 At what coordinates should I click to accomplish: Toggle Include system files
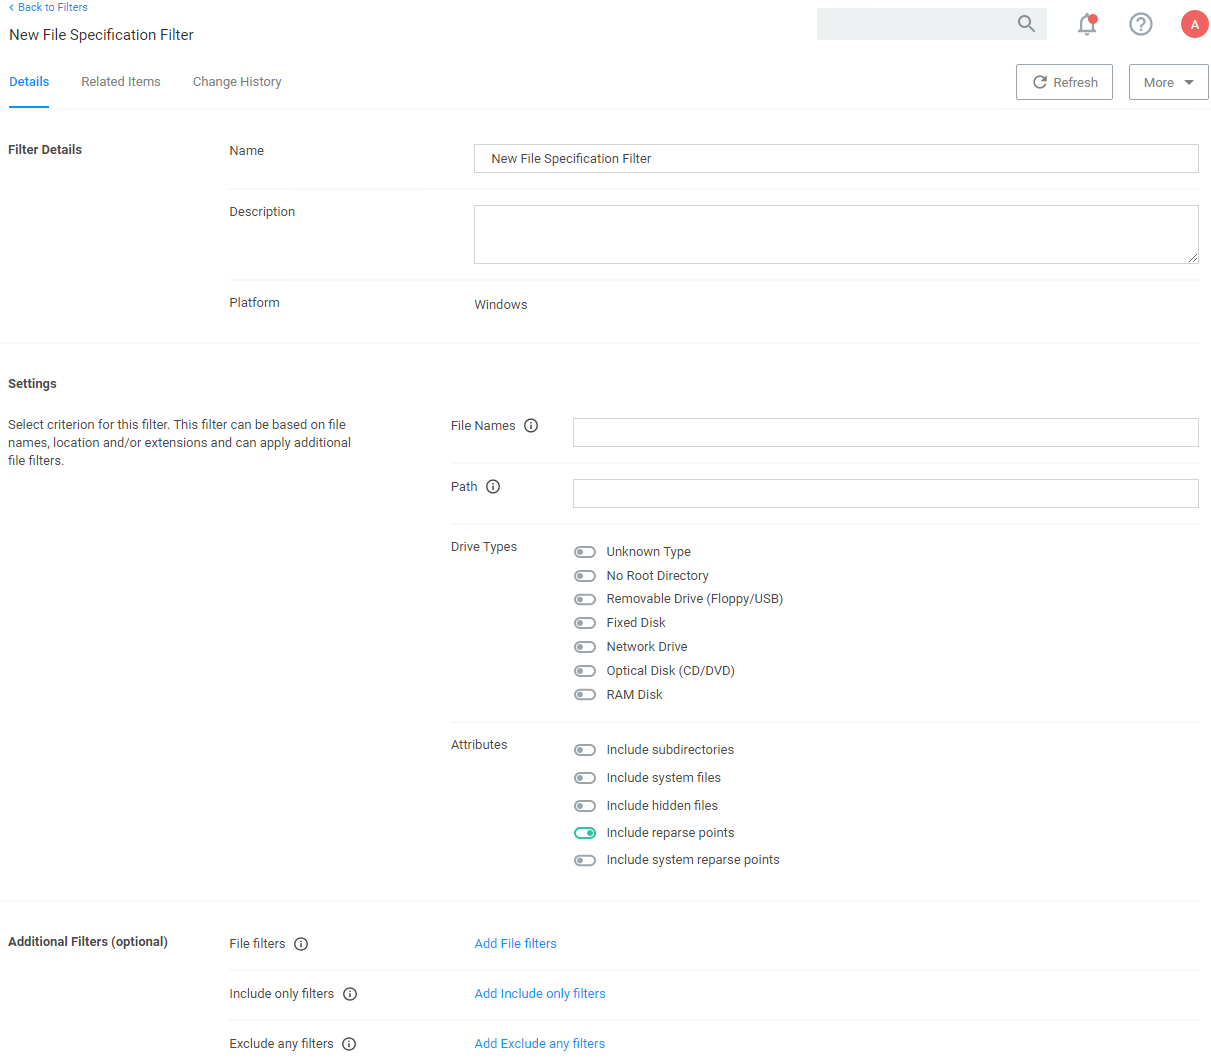[585, 778]
